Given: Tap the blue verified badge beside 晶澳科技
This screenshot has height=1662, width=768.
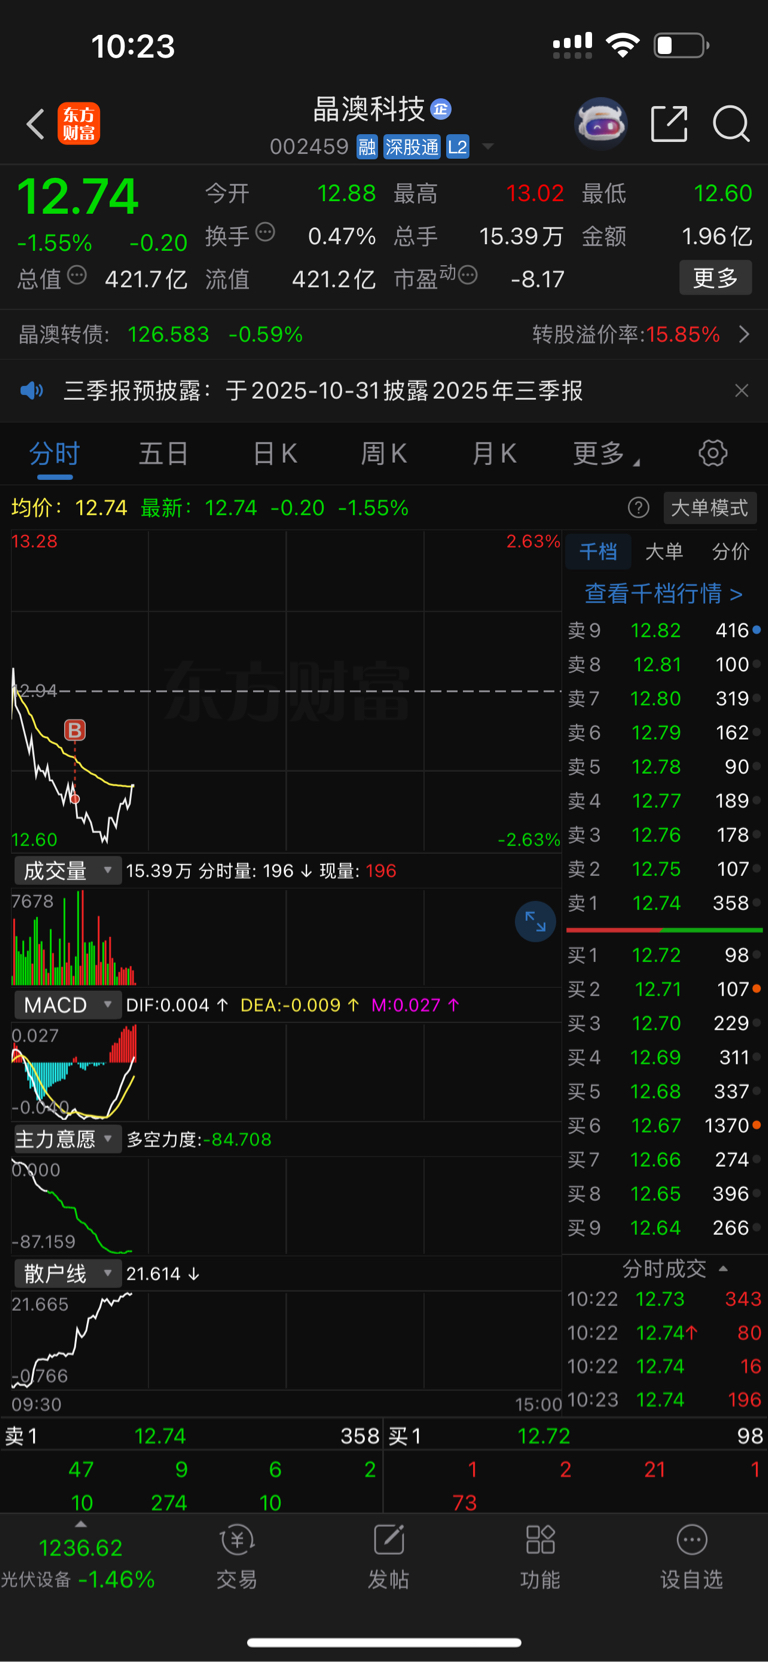Looking at the screenshot, I should pyautogui.click(x=441, y=109).
